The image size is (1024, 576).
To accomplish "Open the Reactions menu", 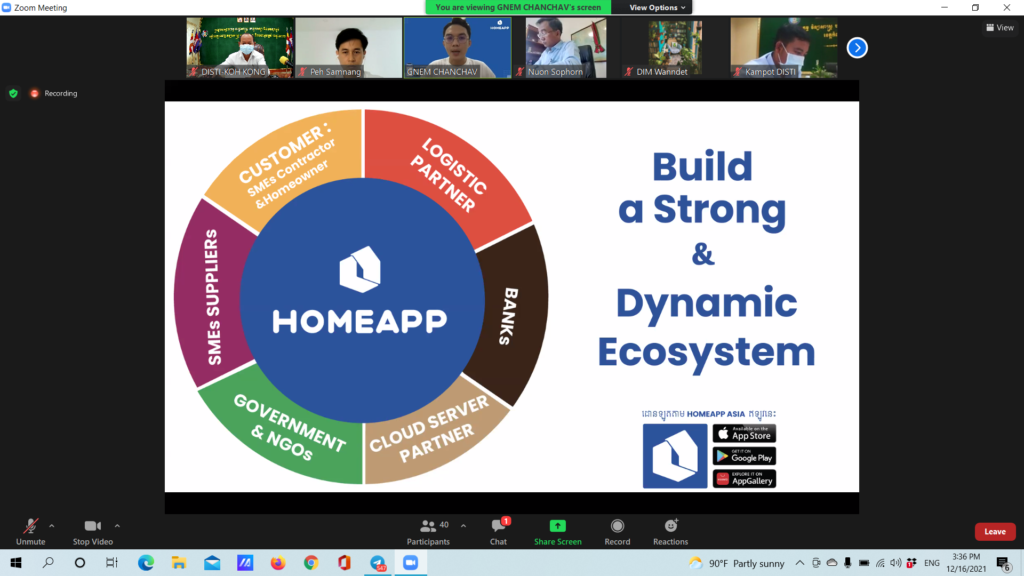I will [x=670, y=530].
